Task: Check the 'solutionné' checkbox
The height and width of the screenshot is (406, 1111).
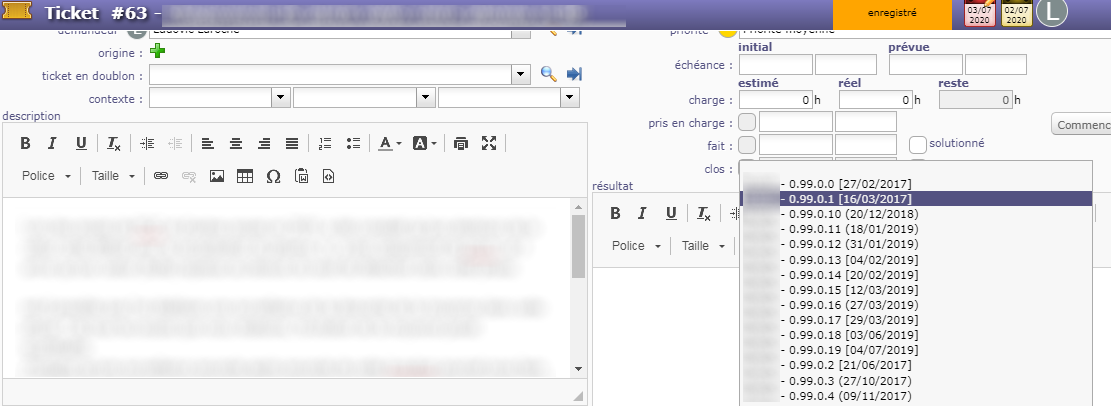Action: [918, 145]
